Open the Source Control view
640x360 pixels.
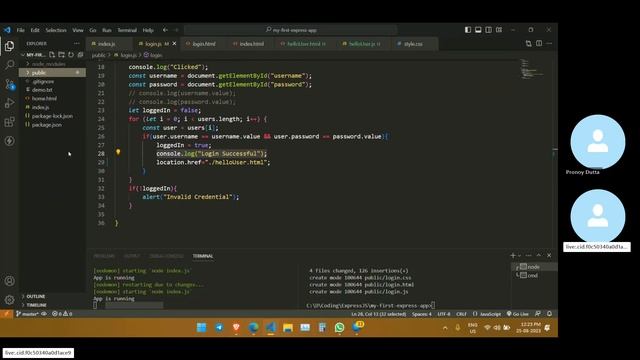point(9,84)
